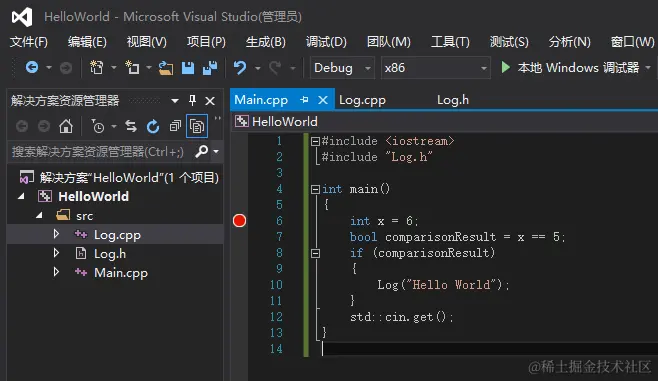Click the Open File folder icon
This screenshot has width=658, height=381.
click(x=166, y=68)
